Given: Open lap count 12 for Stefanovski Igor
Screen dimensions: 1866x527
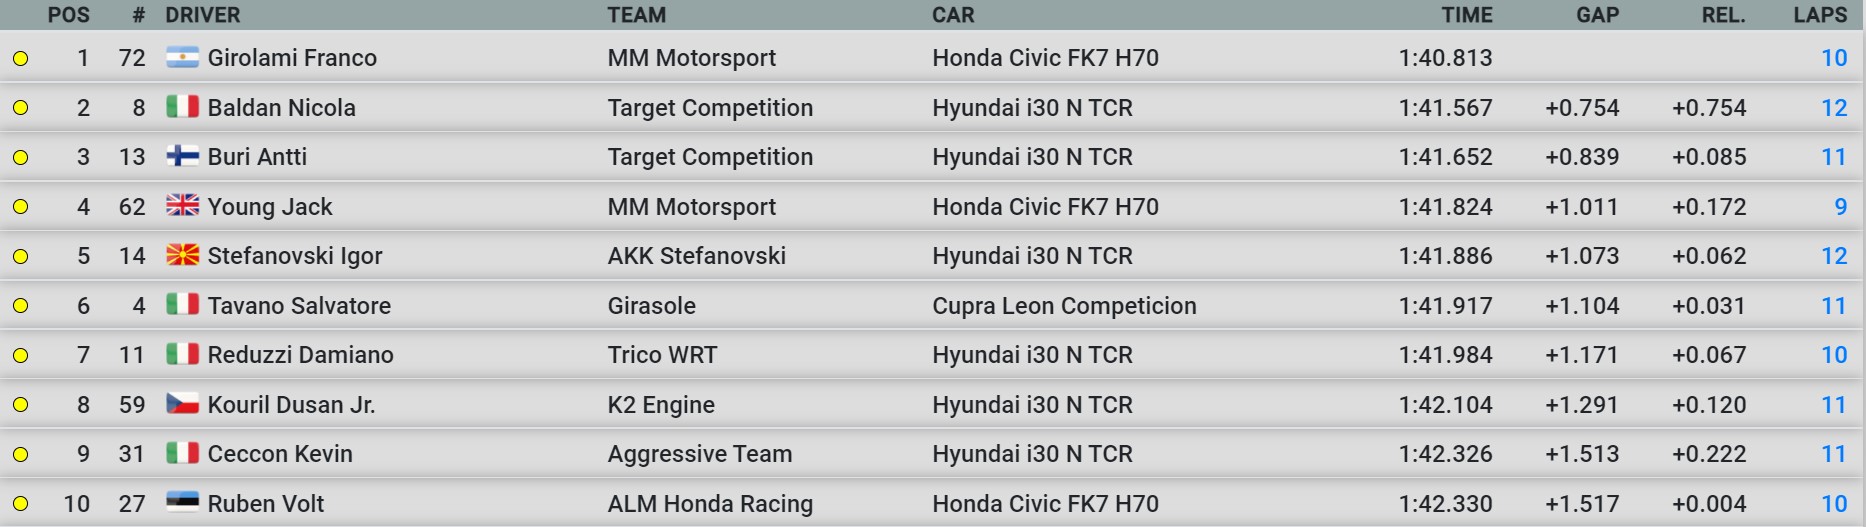Looking at the screenshot, I should 1834,256.
